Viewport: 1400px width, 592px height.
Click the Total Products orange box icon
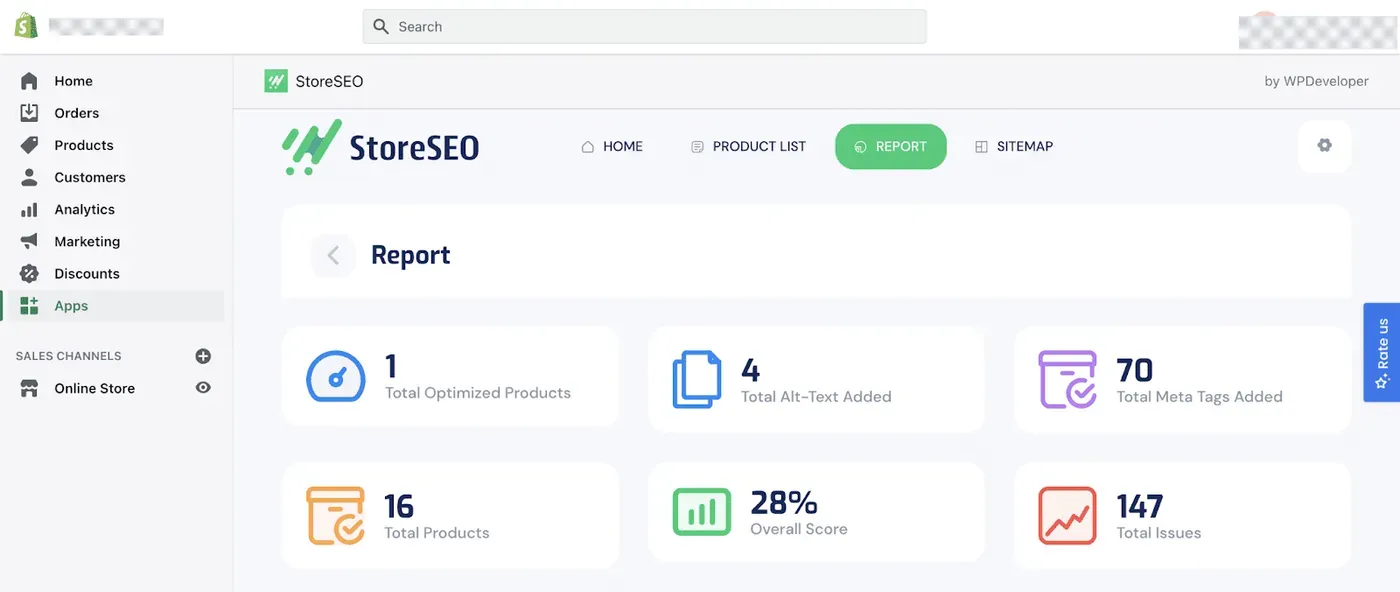335,516
